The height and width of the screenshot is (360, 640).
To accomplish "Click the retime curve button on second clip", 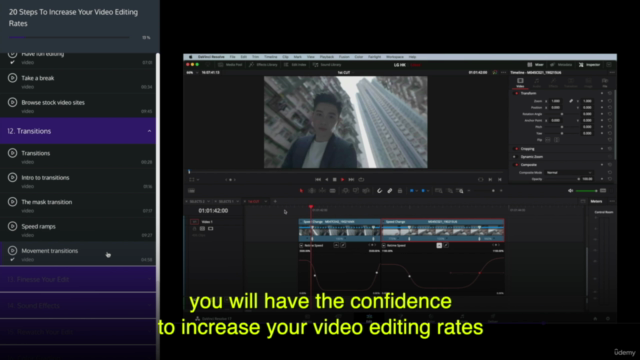I will (x=439, y=245).
